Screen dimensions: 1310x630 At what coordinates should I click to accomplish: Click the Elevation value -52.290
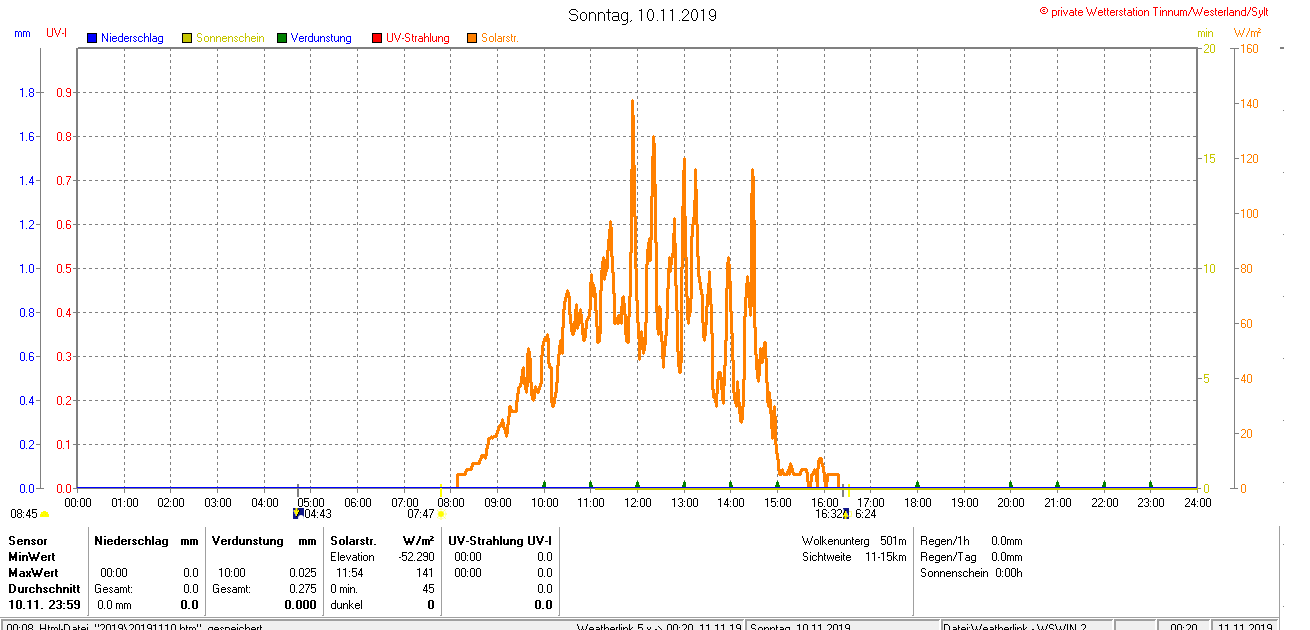coord(416,557)
